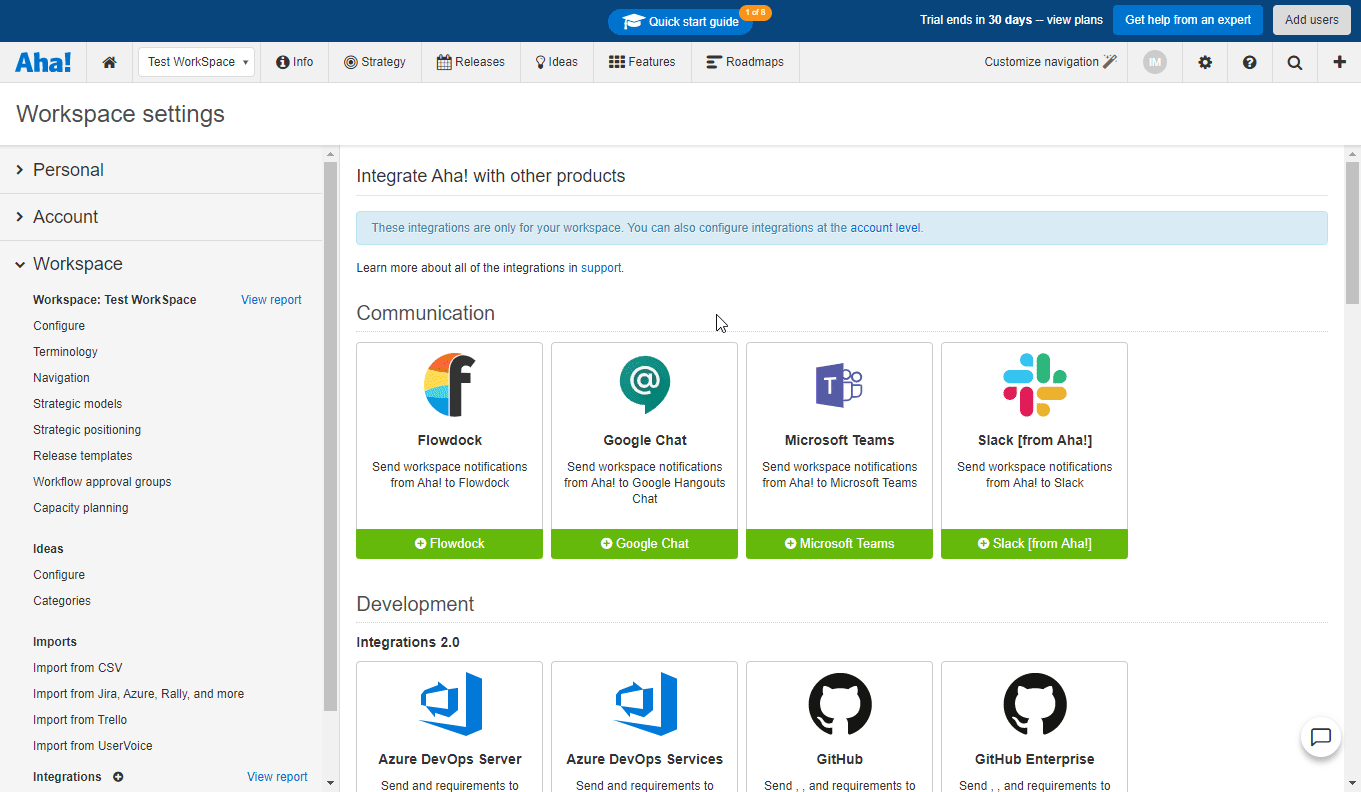This screenshot has height=792, width=1361.
Task: Click the Customize navigation wand icon
Action: pyautogui.click(x=1110, y=62)
